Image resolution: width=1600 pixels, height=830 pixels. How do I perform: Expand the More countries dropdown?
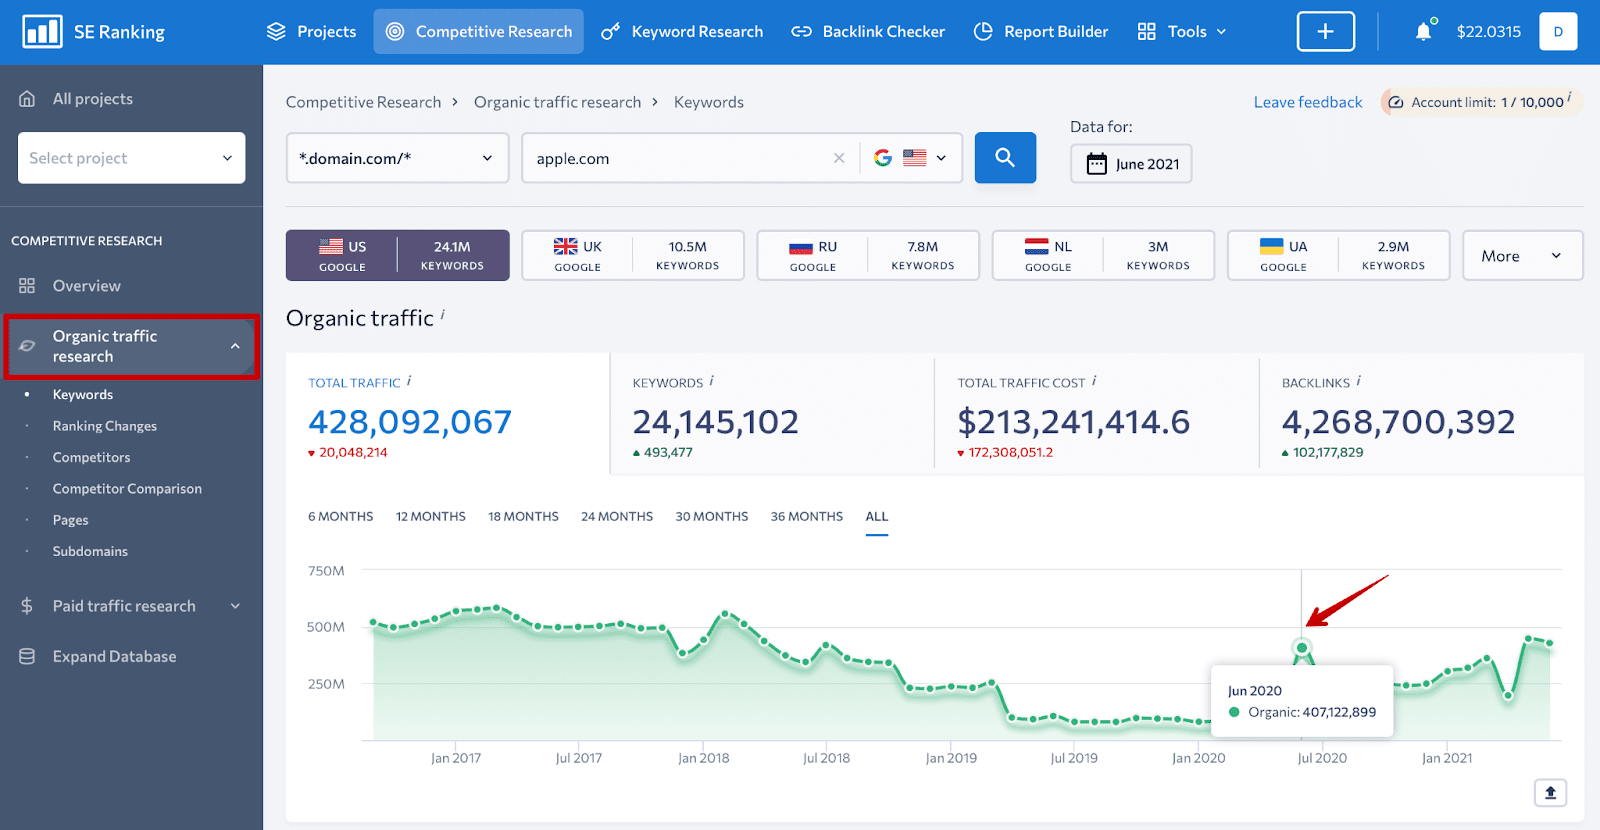click(x=1522, y=256)
